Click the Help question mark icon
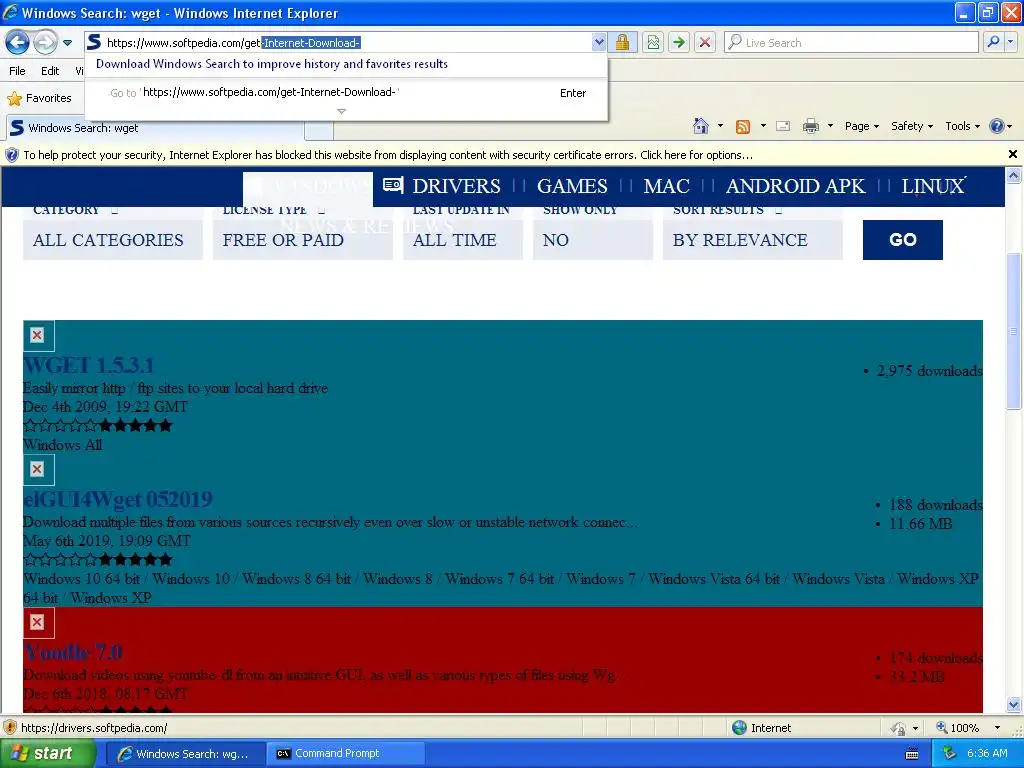 [x=997, y=126]
